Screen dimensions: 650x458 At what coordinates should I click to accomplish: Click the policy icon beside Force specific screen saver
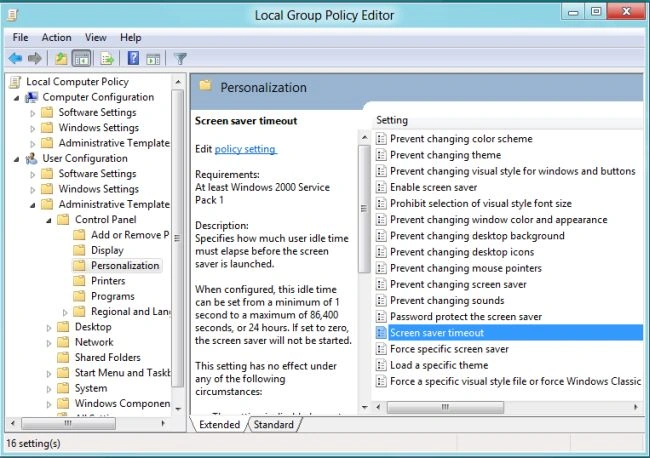381,349
